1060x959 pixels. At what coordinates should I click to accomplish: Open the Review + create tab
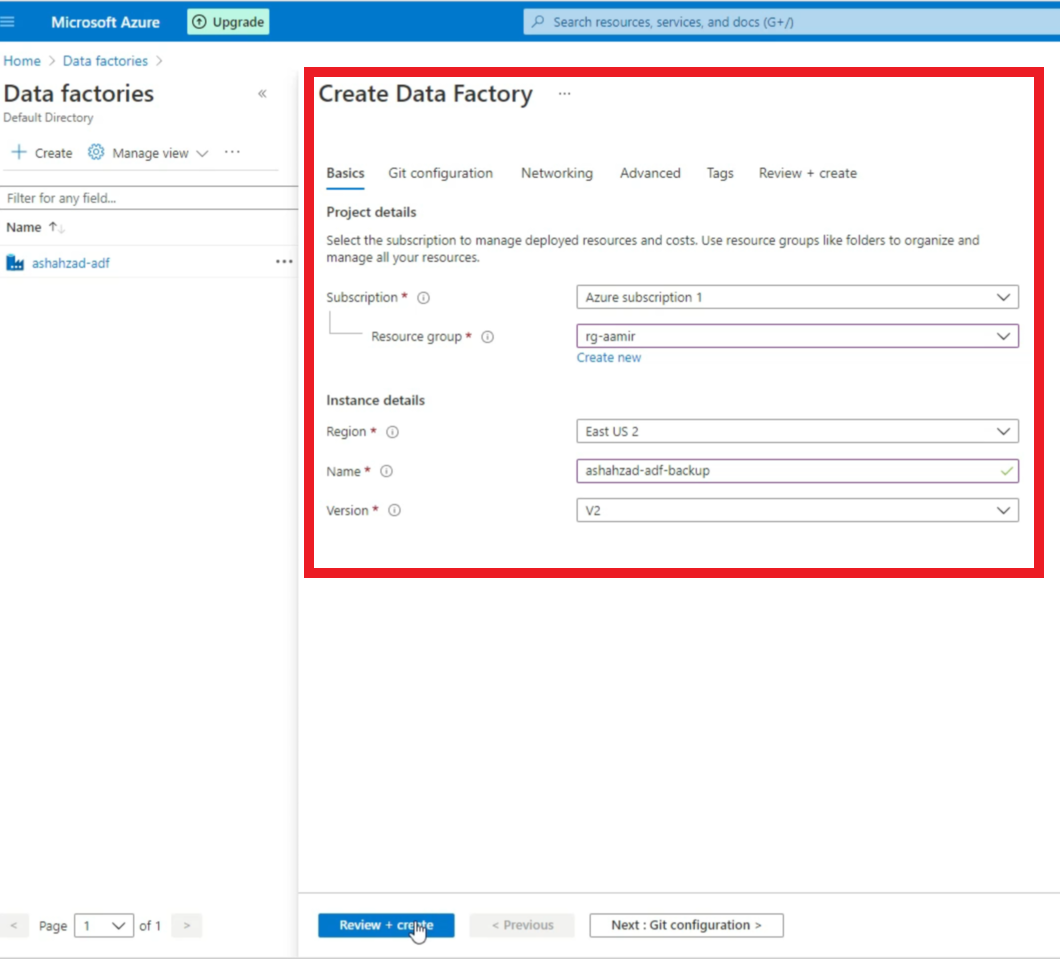click(807, 173)
